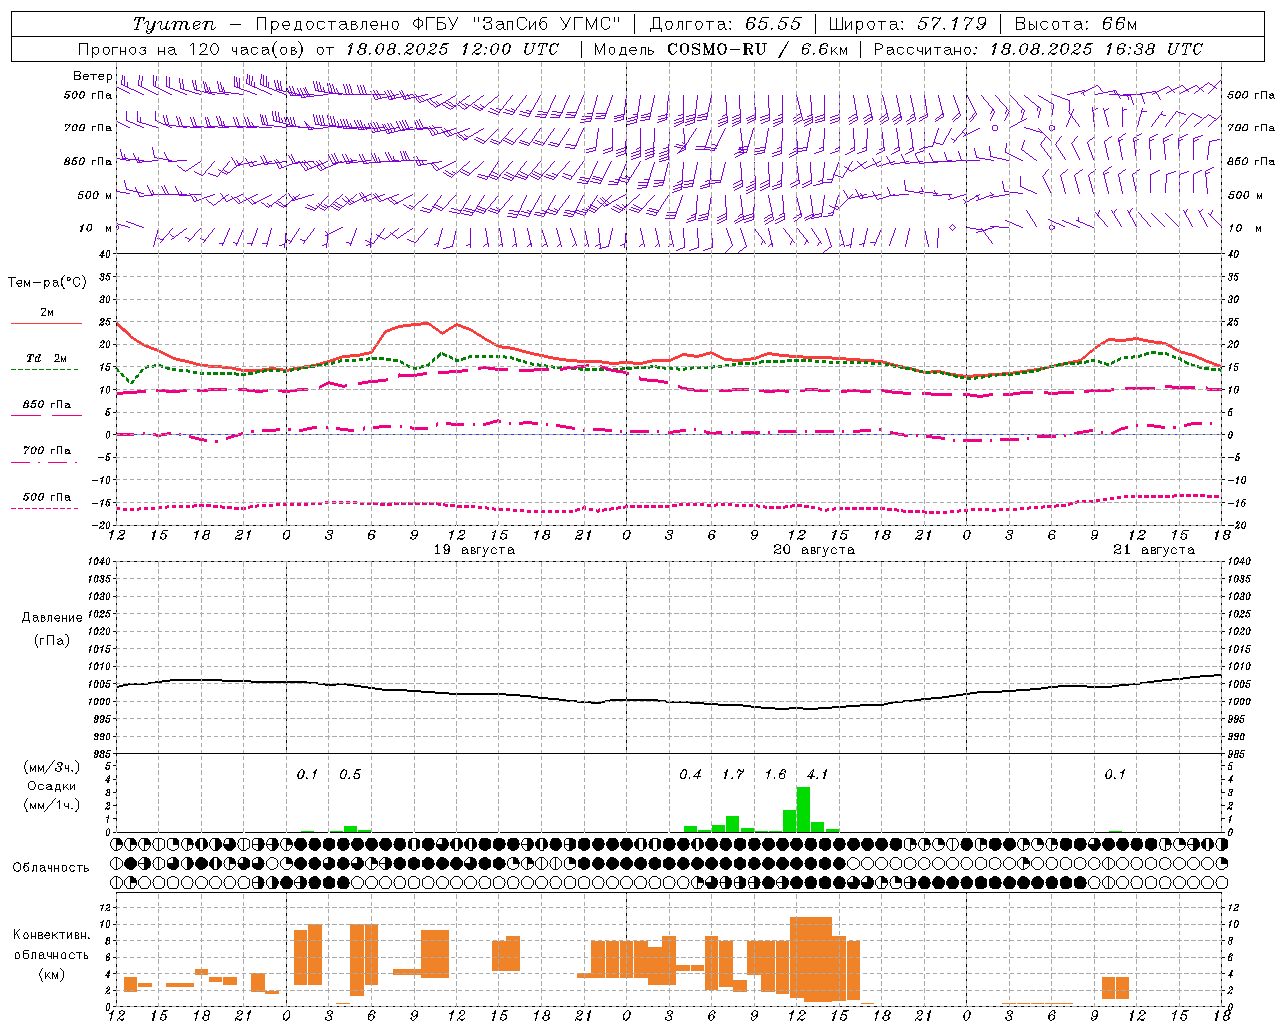Click the '0.4' precipitation total

[x=690, y=775]
